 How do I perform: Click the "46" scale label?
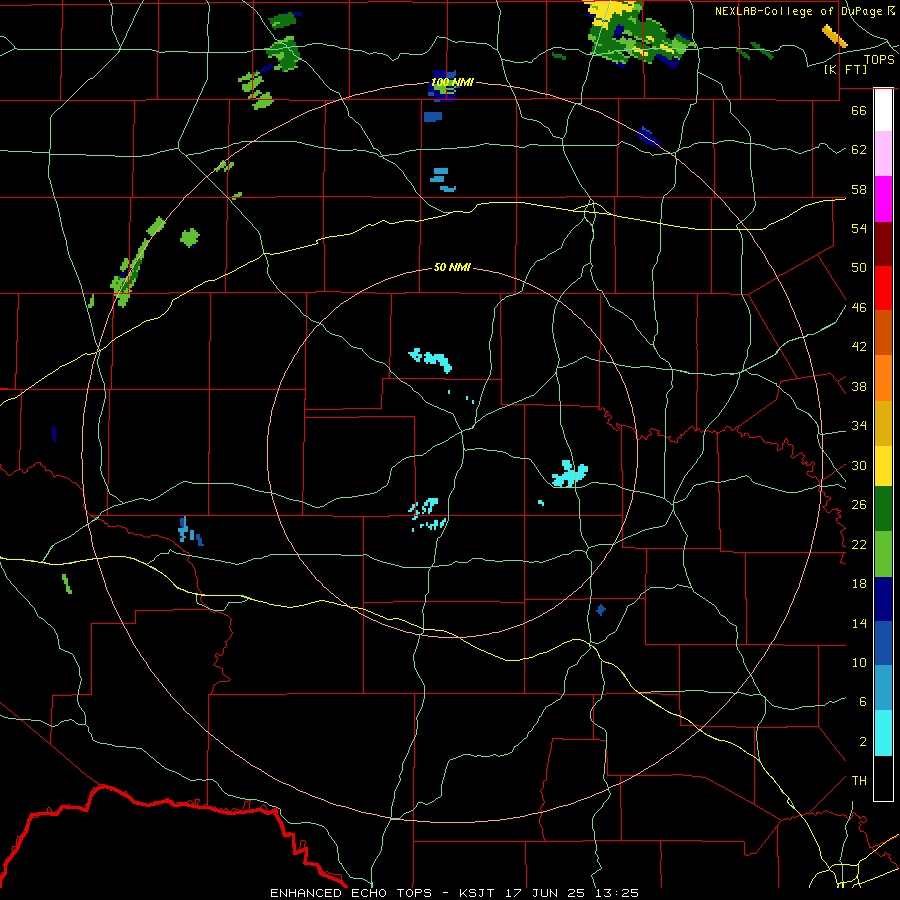click(859, 308)
